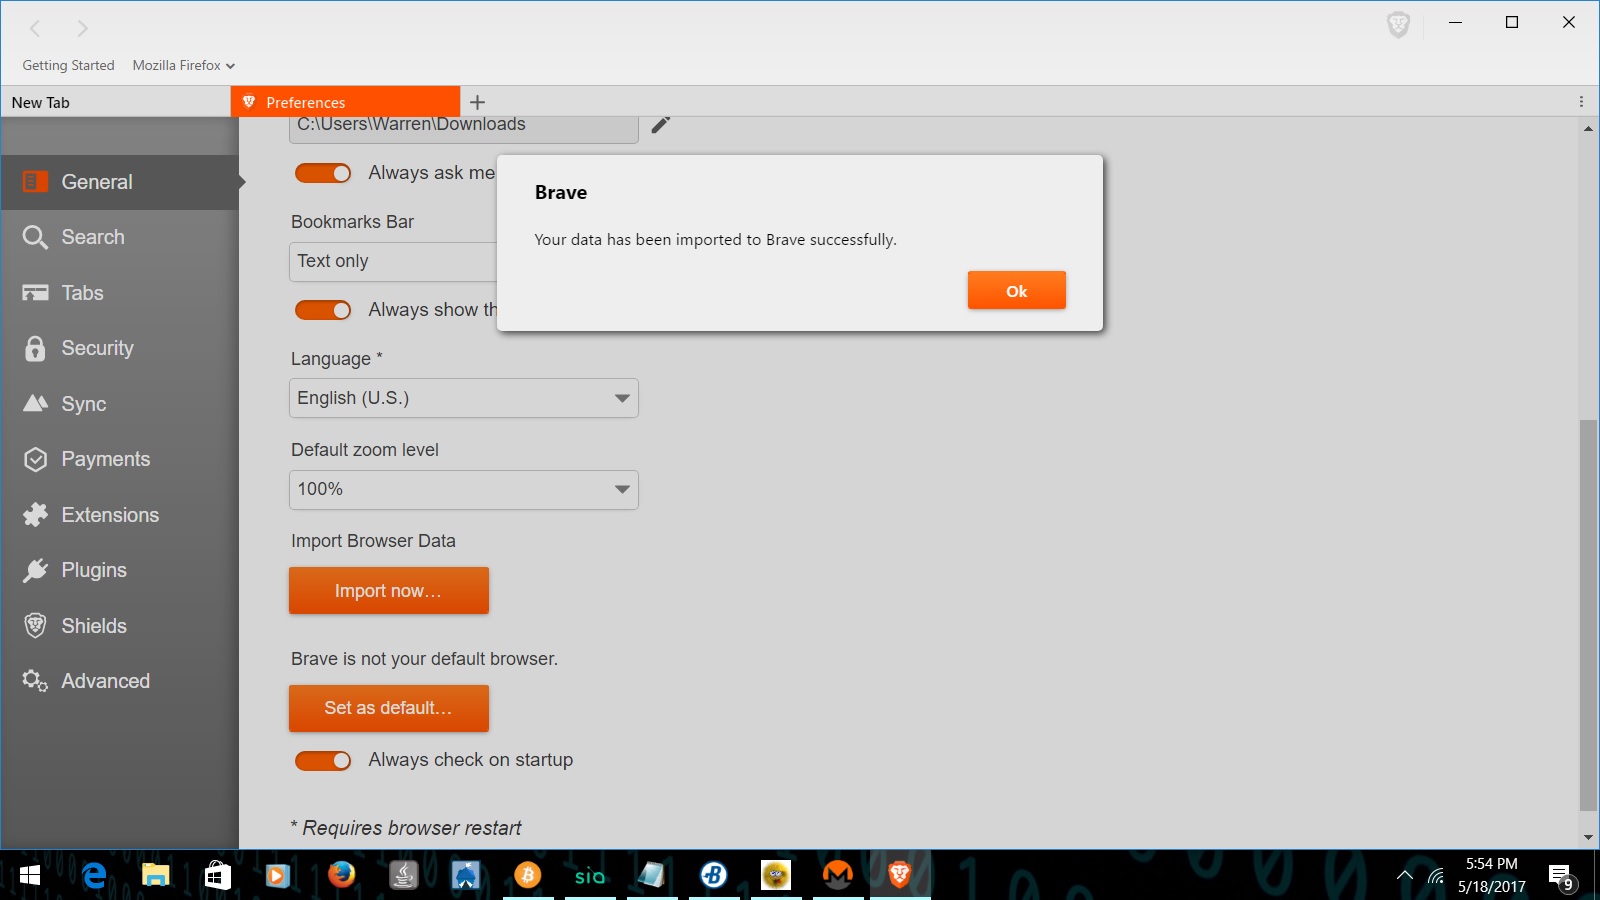Open Sync preferences section
This screenshot has width=1600, height=900.
point(120,404)
